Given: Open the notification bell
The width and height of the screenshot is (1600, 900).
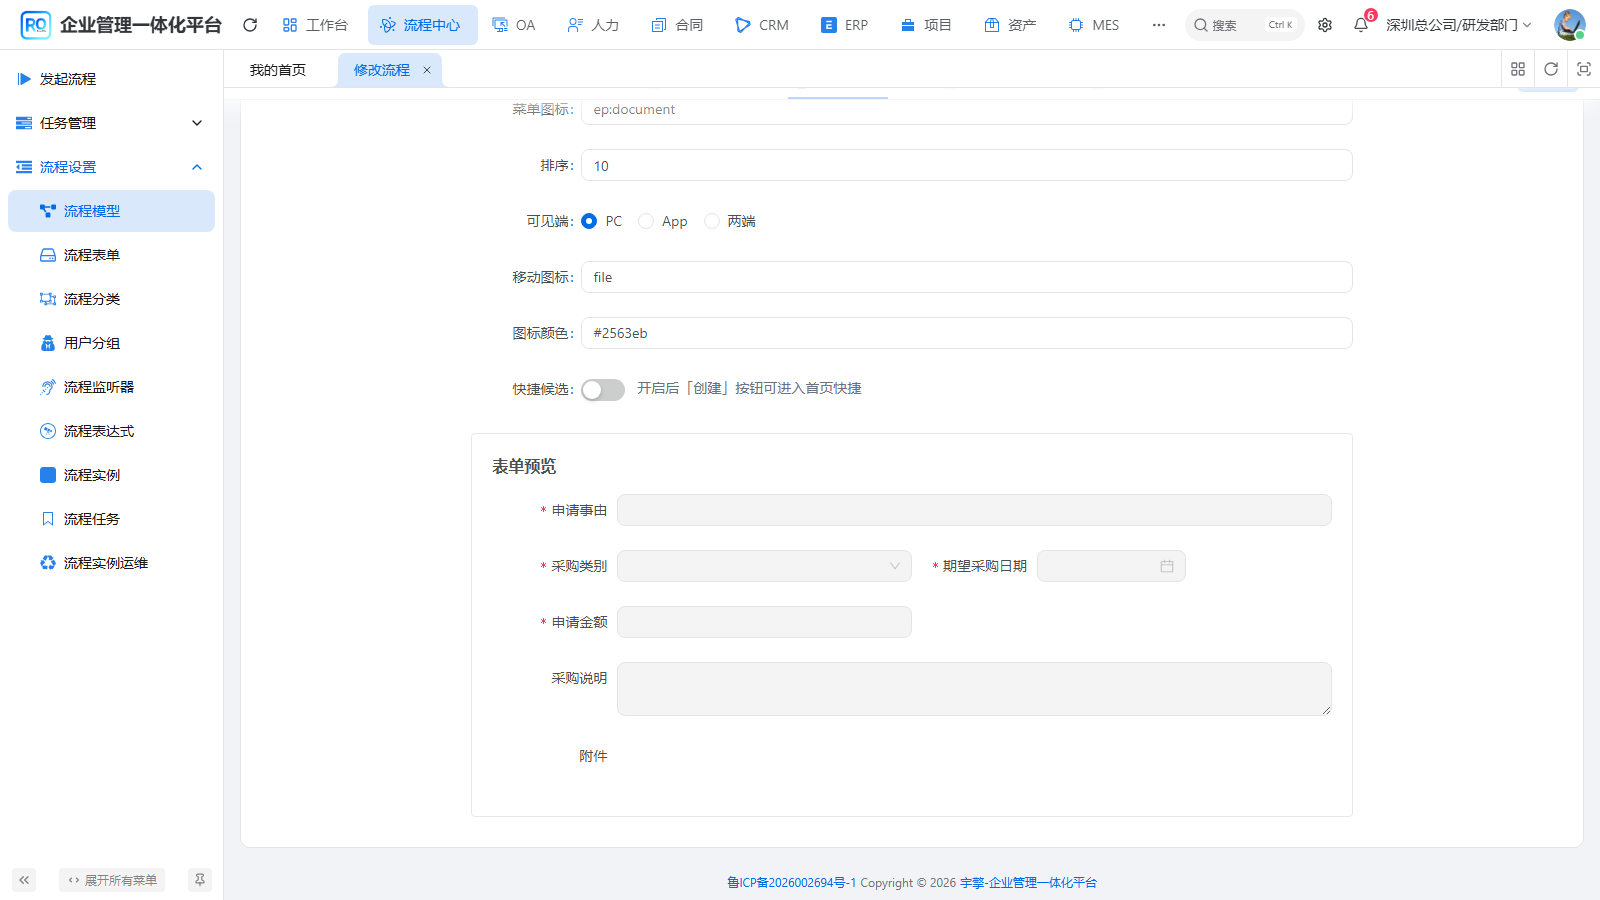Looking at the screenshot, I should tap(1361, 25).
